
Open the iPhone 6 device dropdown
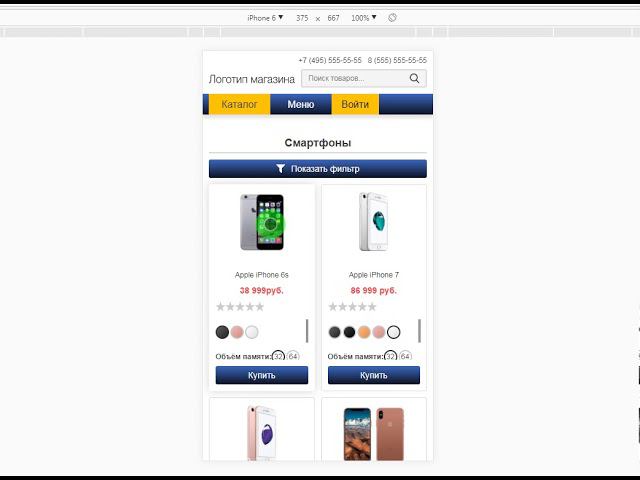pos(265,18)
